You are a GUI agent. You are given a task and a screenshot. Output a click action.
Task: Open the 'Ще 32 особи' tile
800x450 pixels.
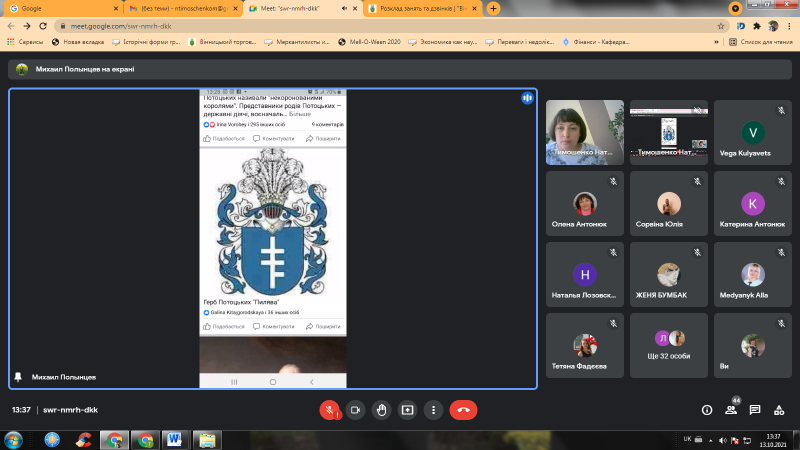point(669,345)
